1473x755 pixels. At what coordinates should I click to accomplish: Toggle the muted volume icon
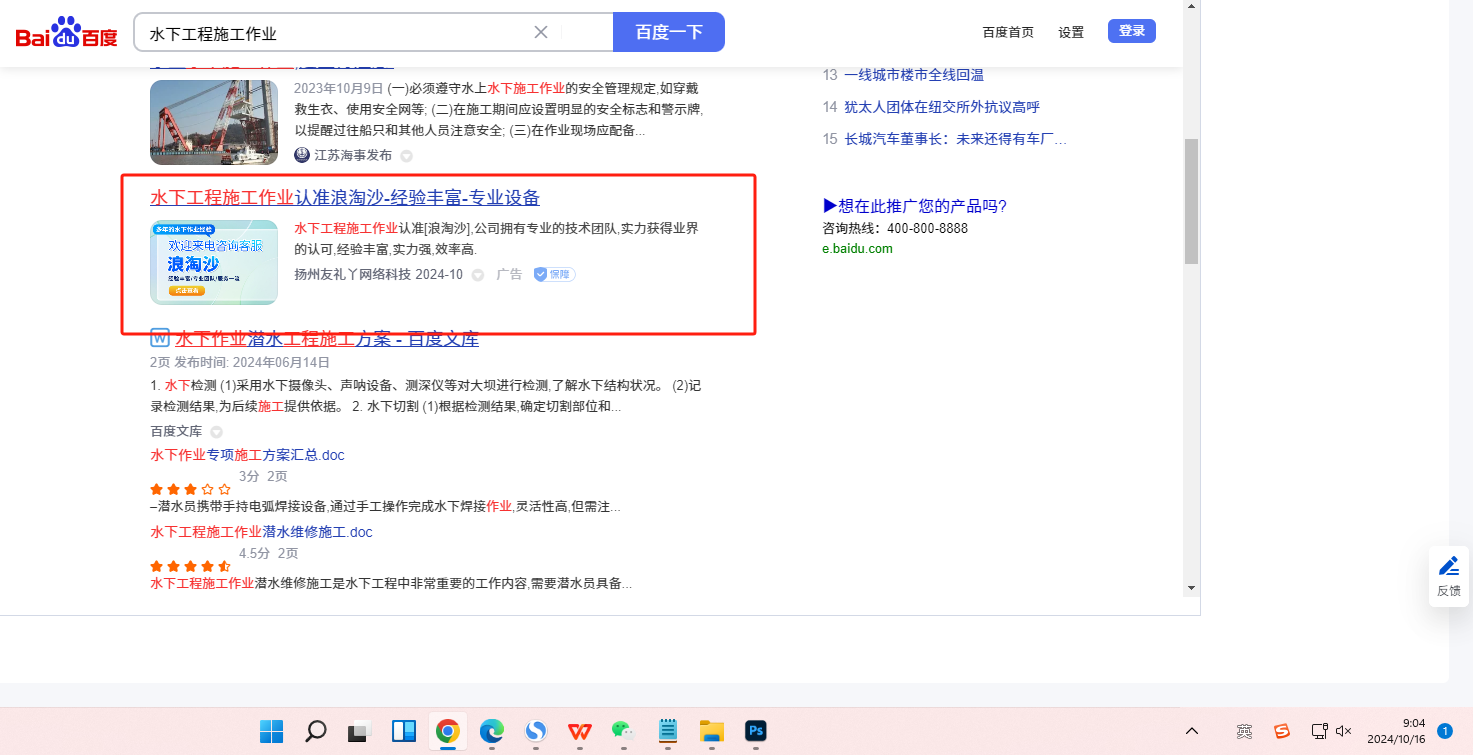click(x=1344, y=731)
